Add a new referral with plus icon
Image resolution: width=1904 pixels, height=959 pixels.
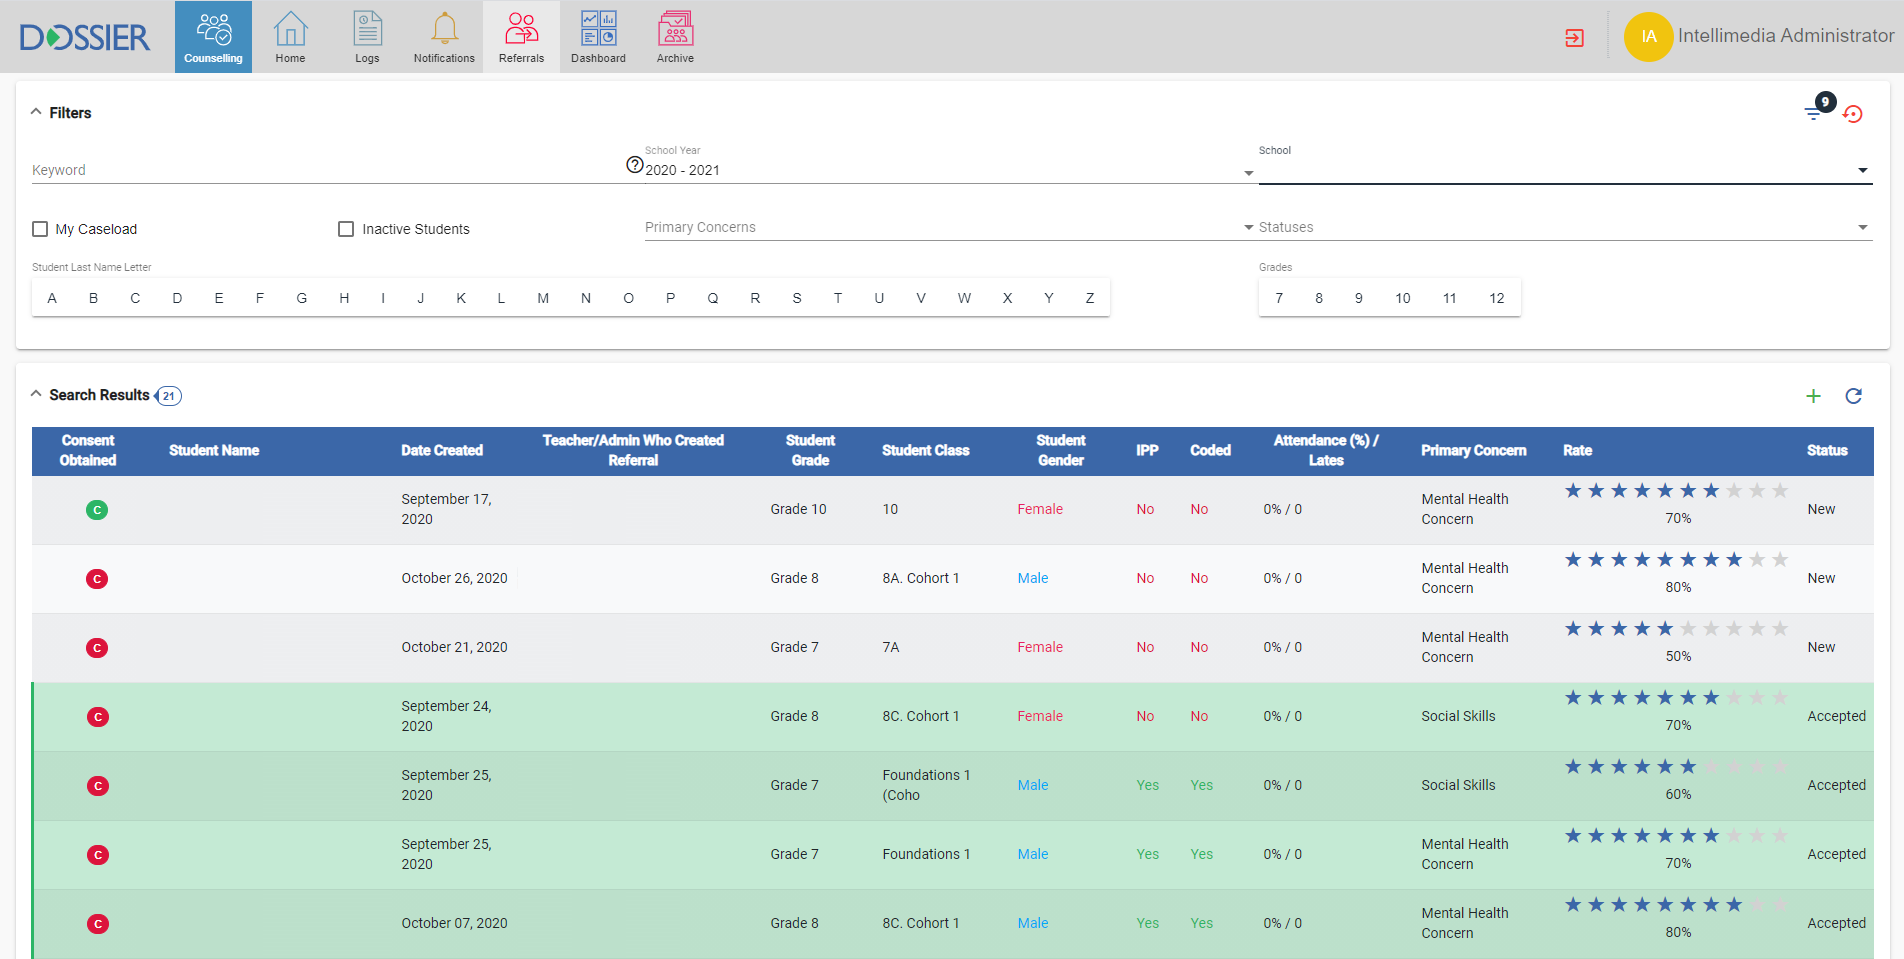coord(1813,396)
